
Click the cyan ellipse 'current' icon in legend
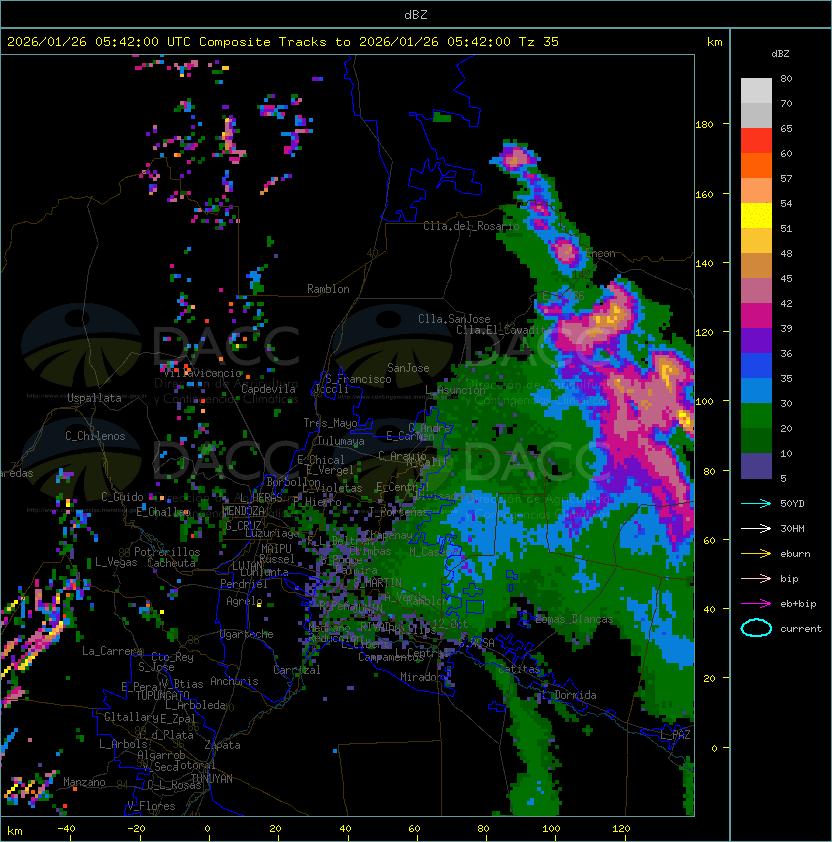[756, 628]
